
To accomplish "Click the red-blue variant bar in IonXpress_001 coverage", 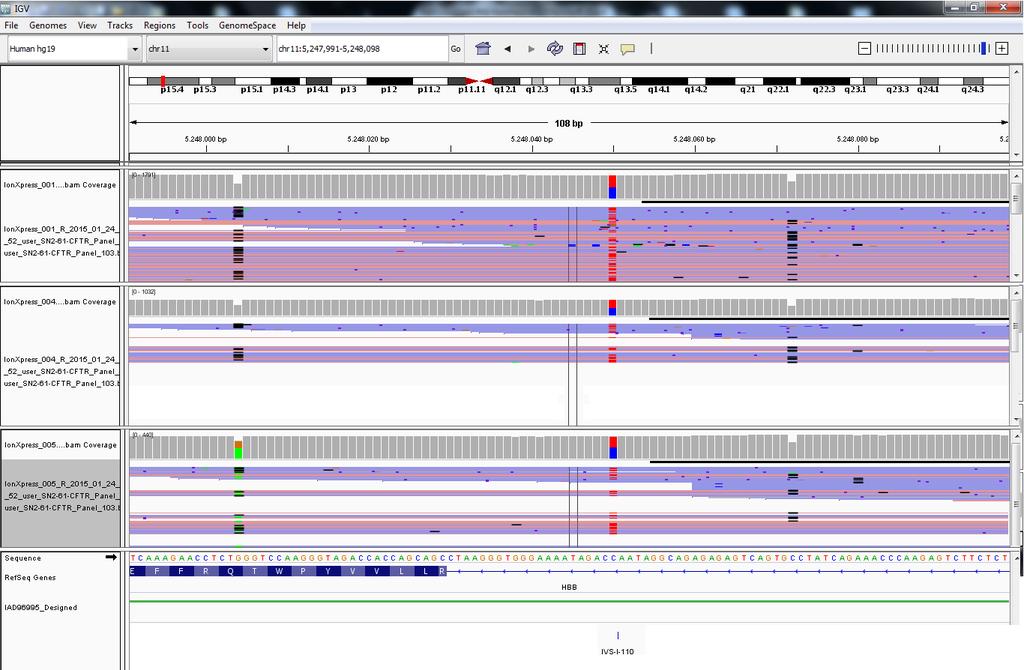I will click(x=613, y=187).
